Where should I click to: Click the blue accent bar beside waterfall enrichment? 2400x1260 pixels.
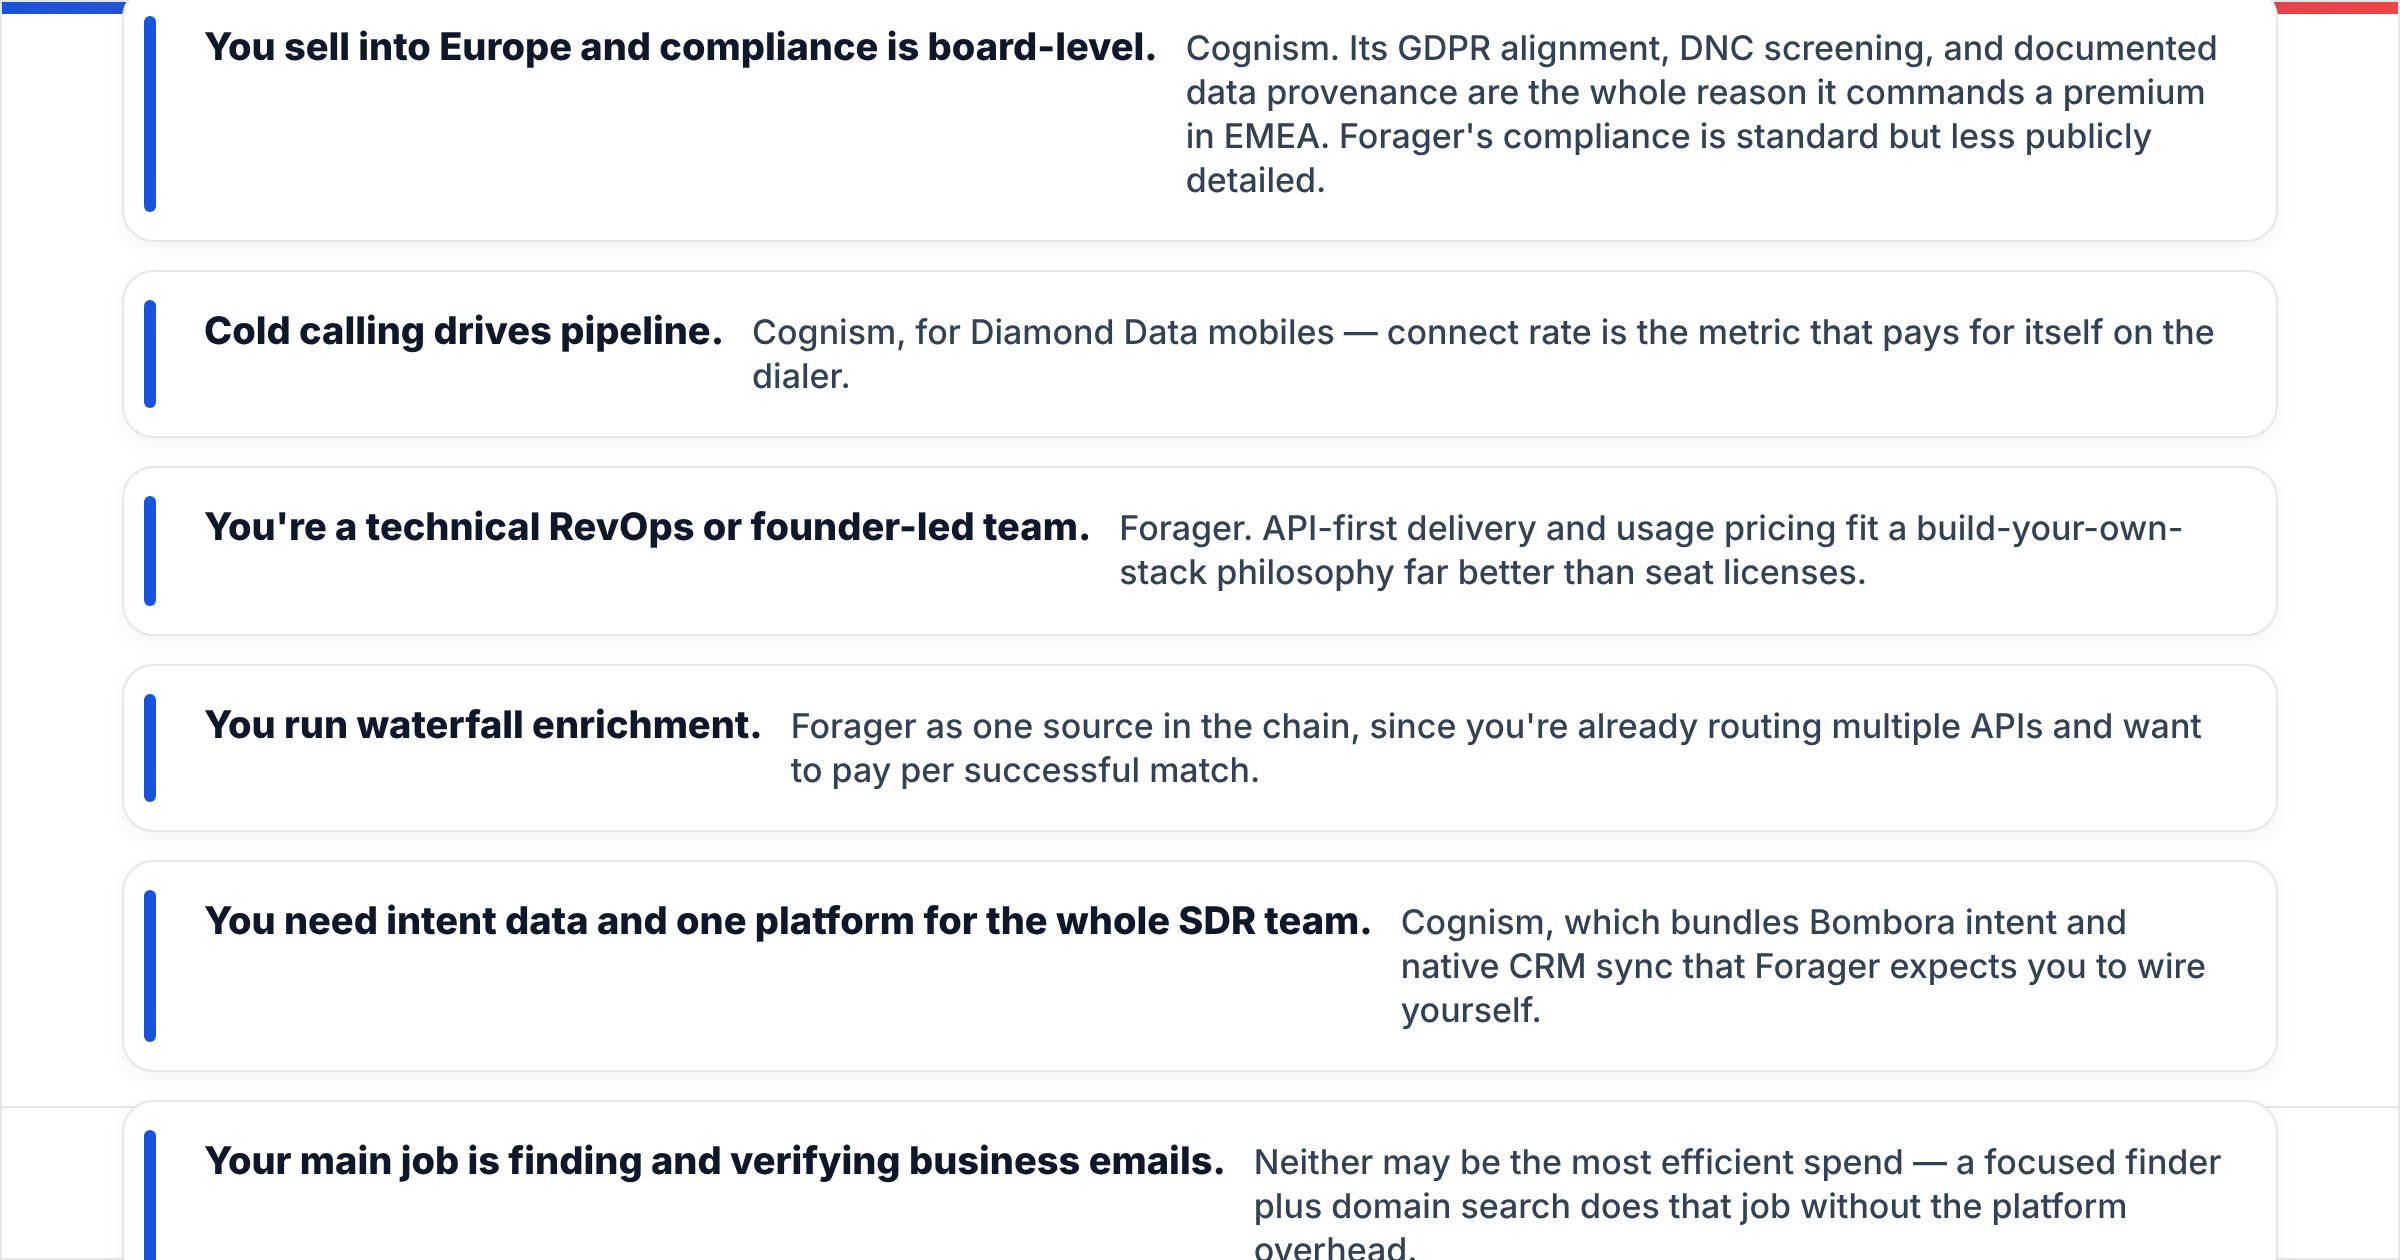coord(150,748)
